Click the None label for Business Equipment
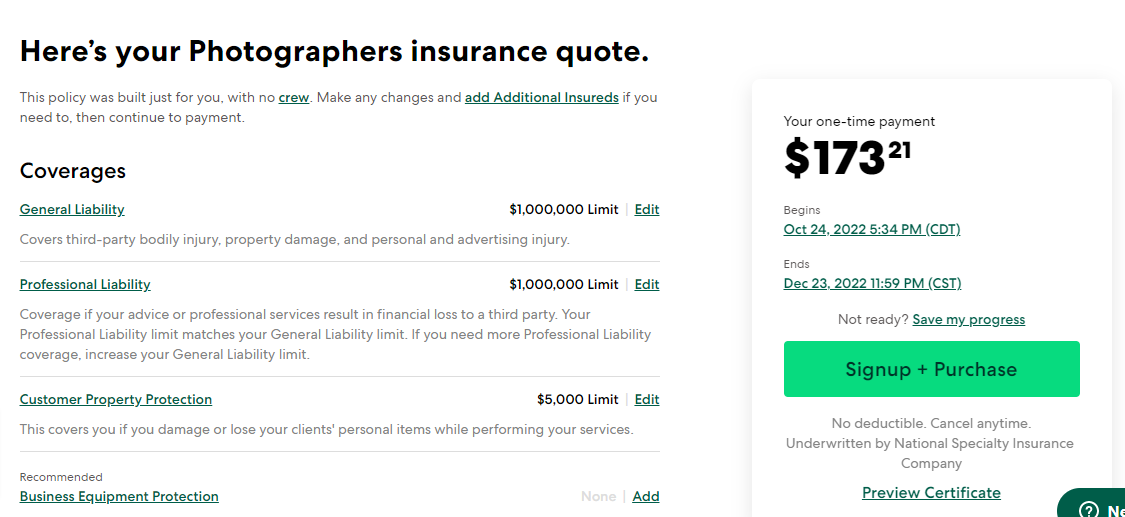Image resolution: width=1125 pixels, height=517 pixels. [x=598, y=496]
